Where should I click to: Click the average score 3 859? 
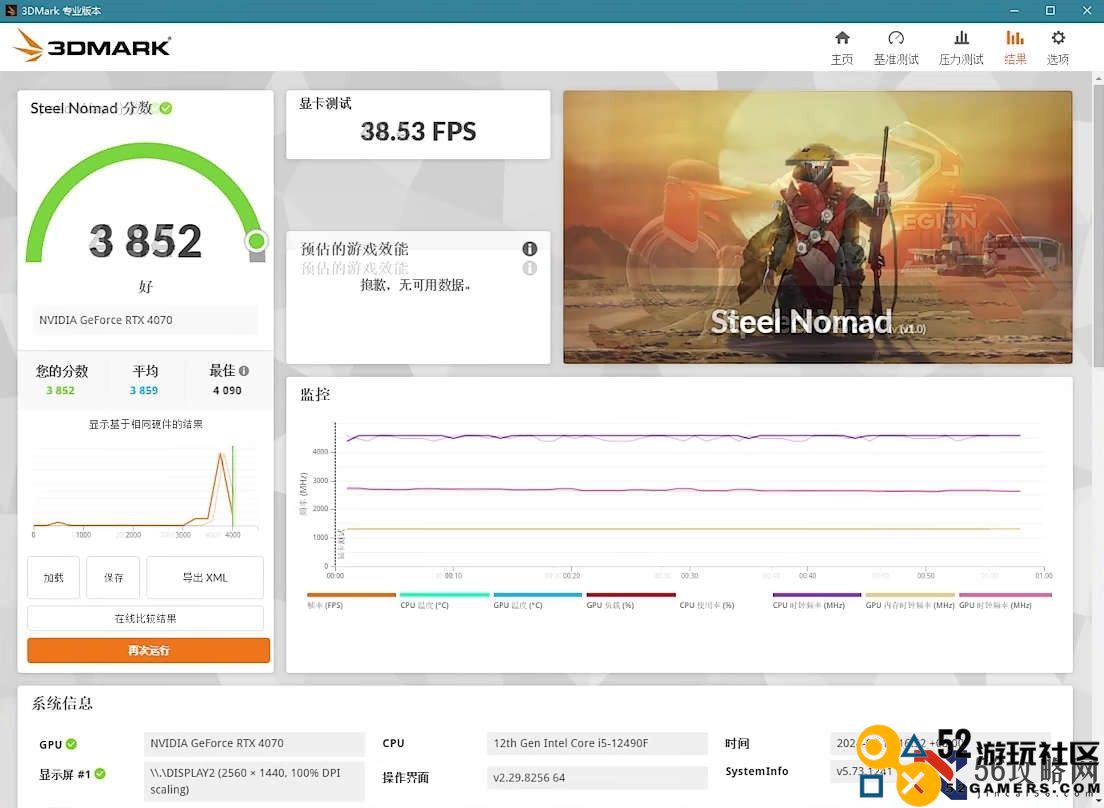[x=144, y=391]
